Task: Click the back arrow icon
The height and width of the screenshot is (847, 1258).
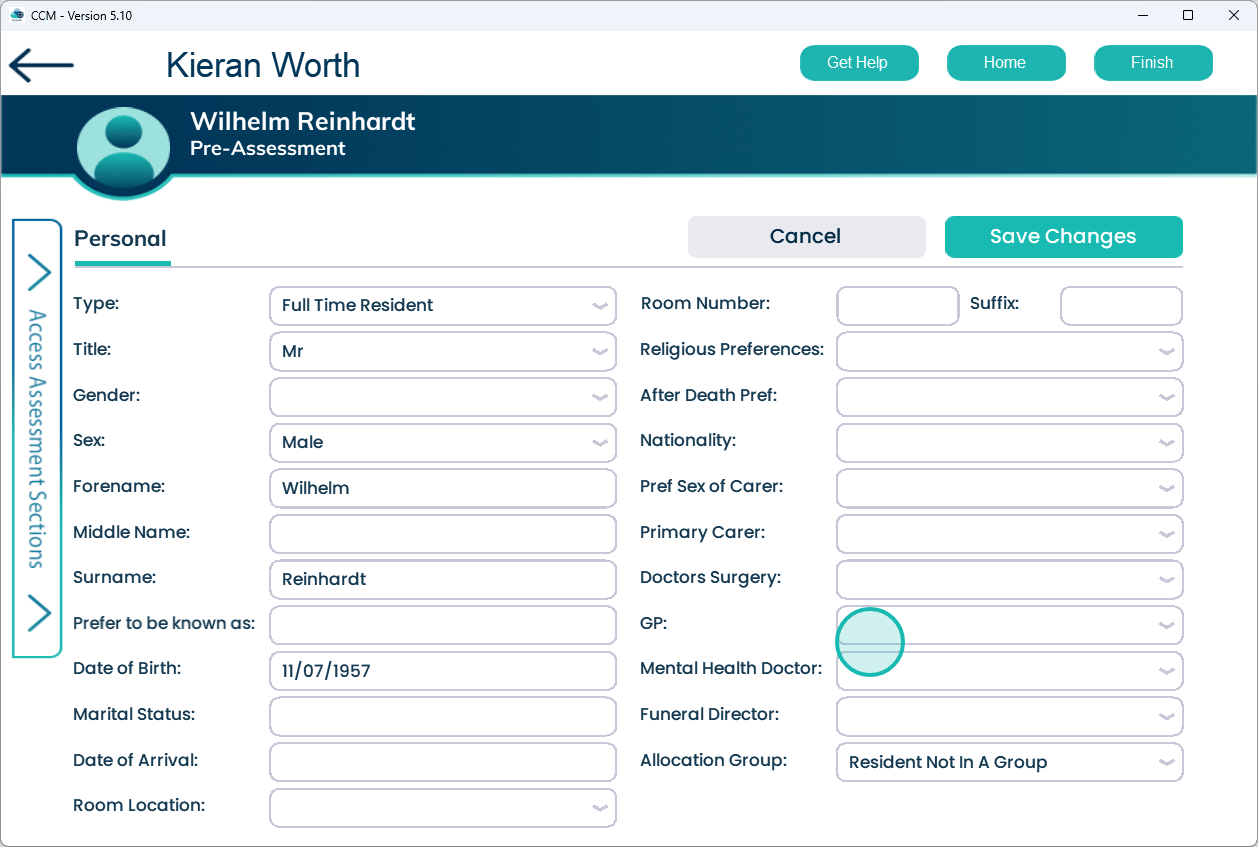Action: pos(41,65)
